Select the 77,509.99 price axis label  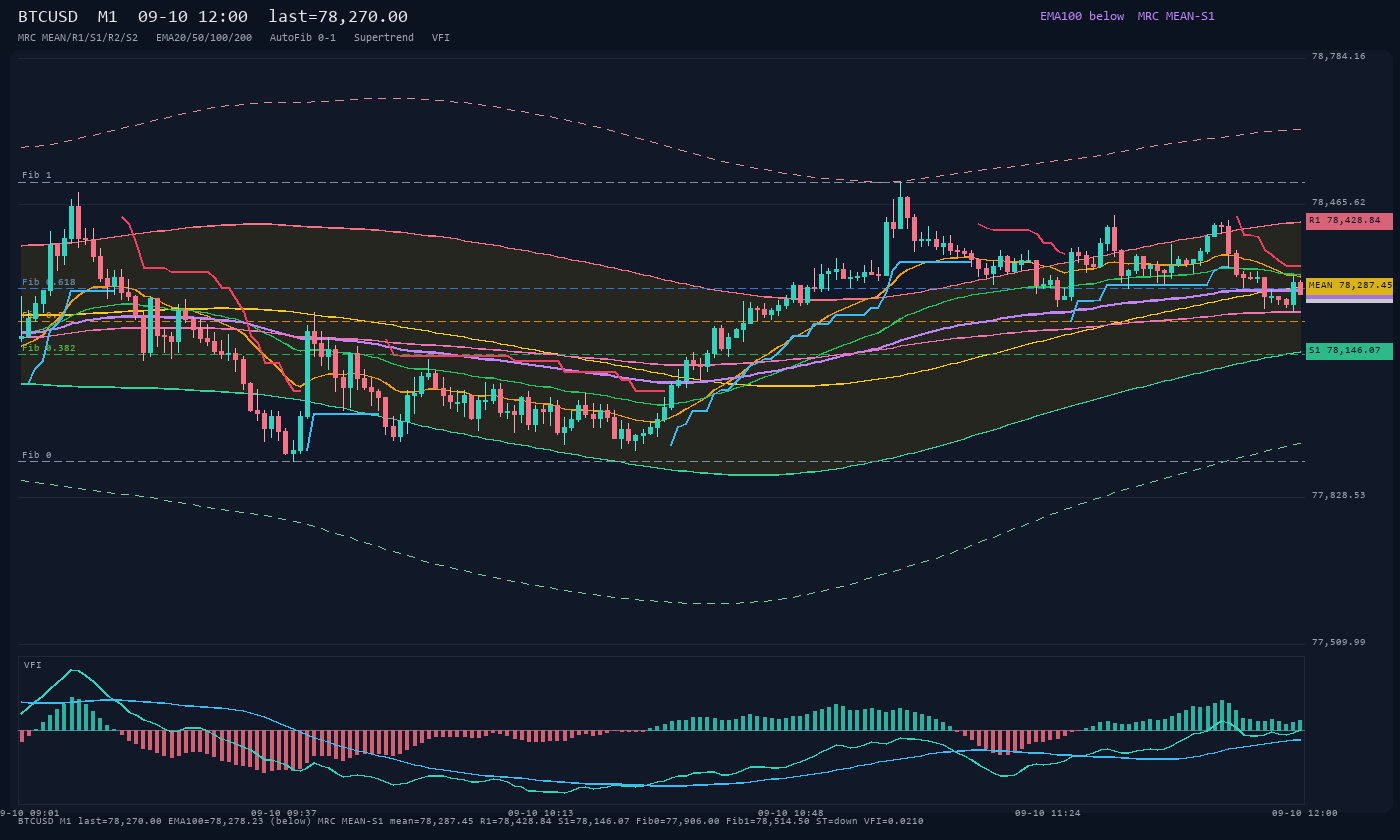point(1338,642)
